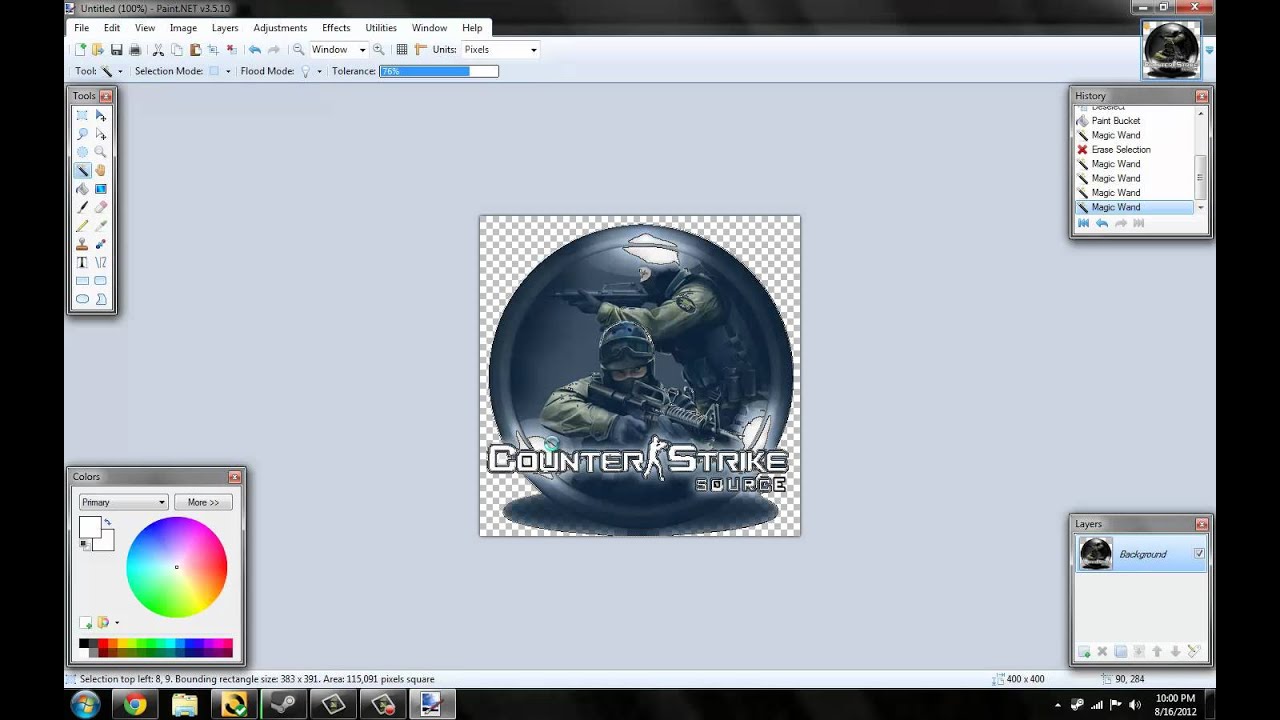Open the Primary color dropdown in Colors
The width and height of the screenshot is (1280, 720).
coord(123,502)
